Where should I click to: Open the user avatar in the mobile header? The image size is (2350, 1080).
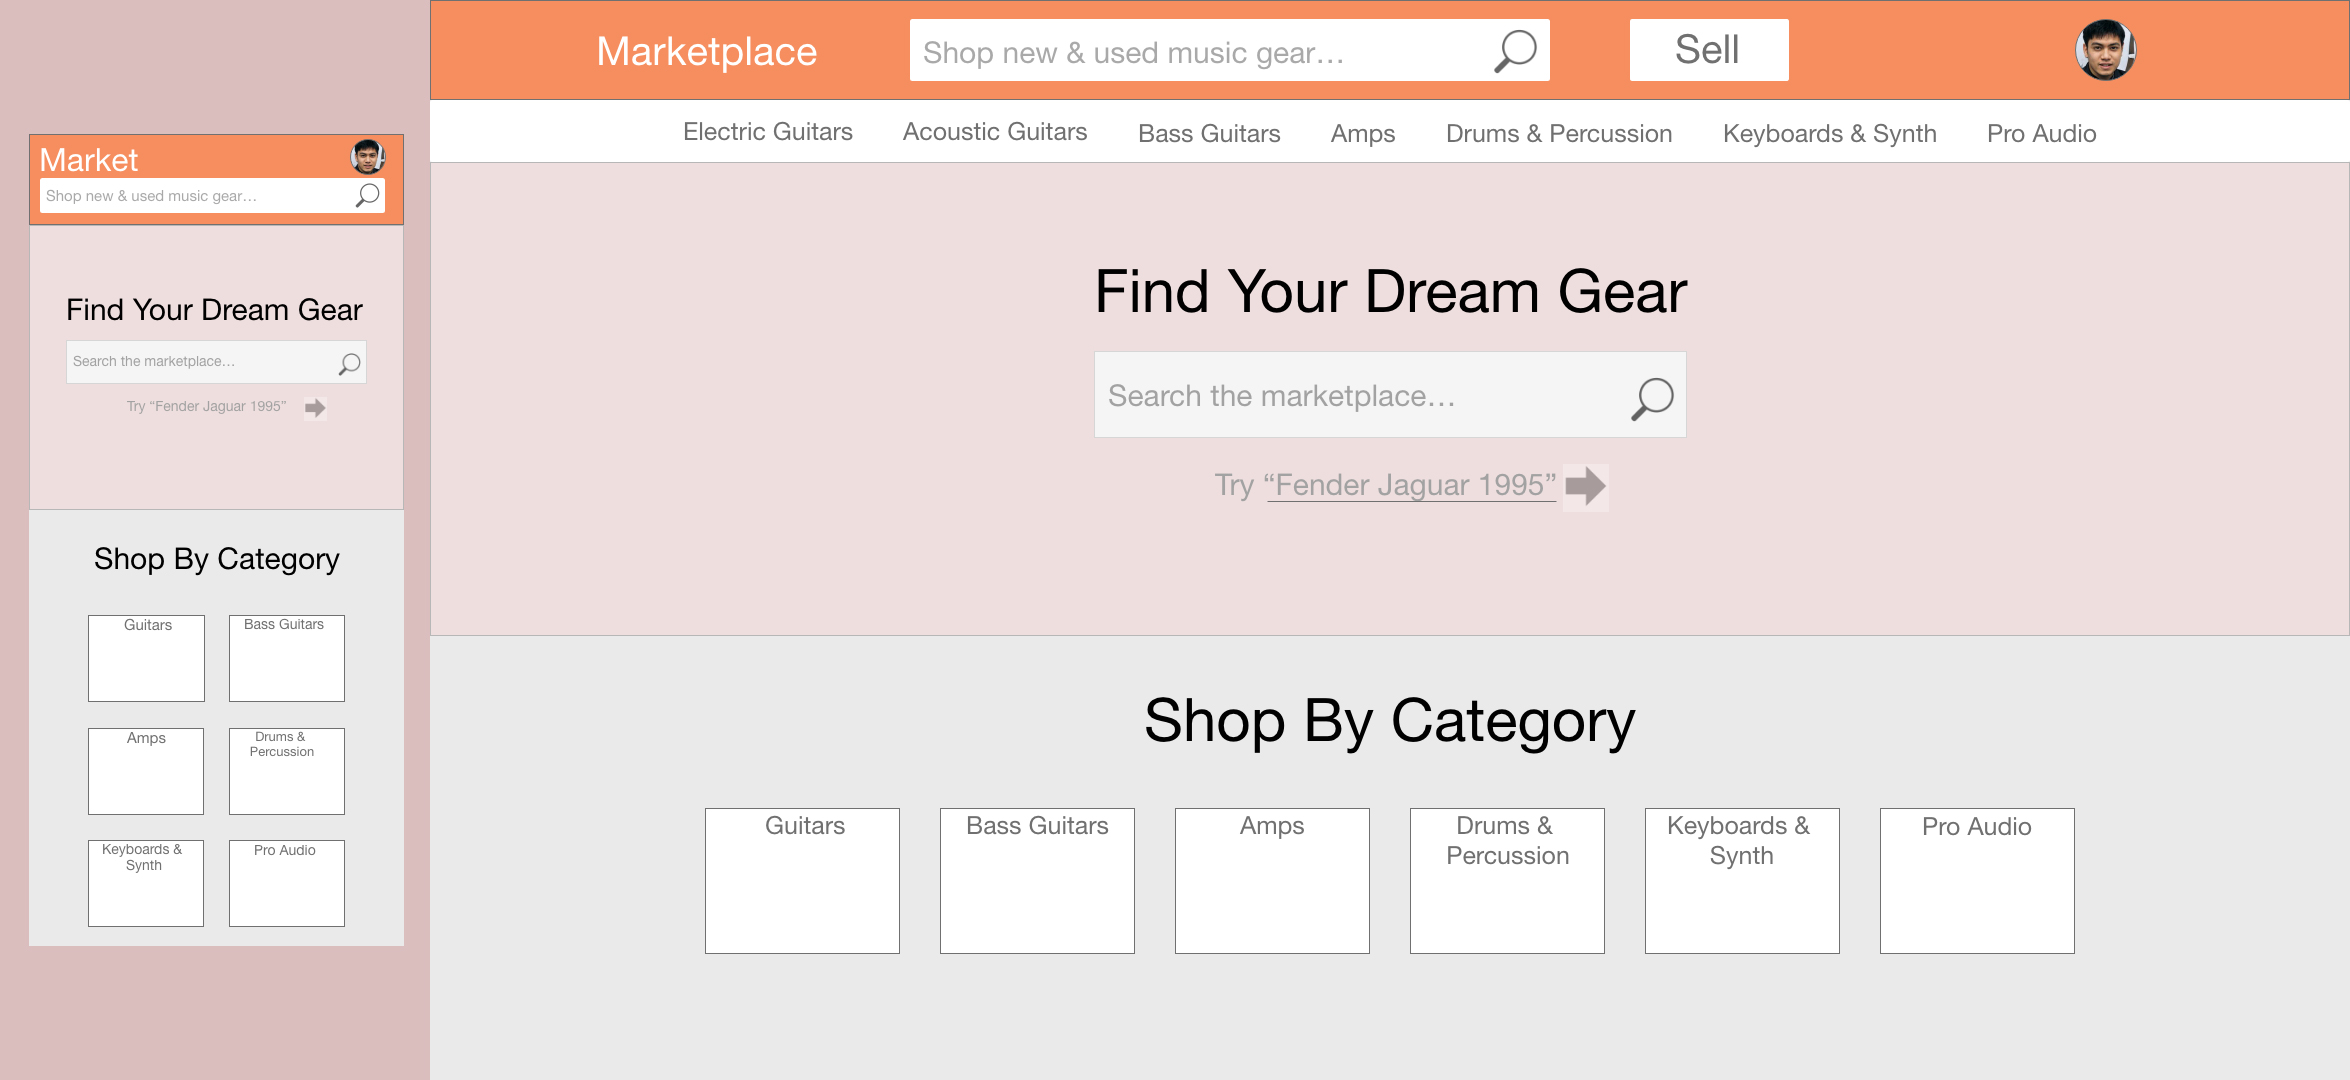(x=368, y=157)
